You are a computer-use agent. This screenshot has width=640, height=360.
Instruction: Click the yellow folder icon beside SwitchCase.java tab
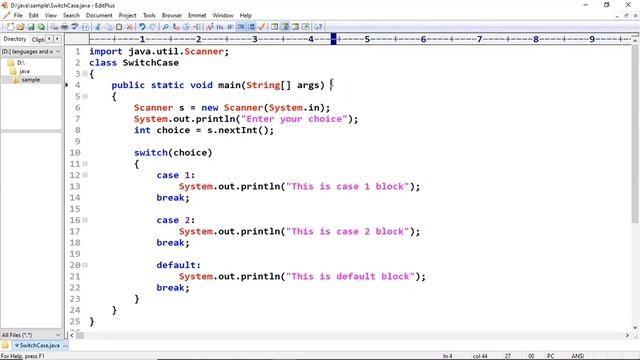5,345
